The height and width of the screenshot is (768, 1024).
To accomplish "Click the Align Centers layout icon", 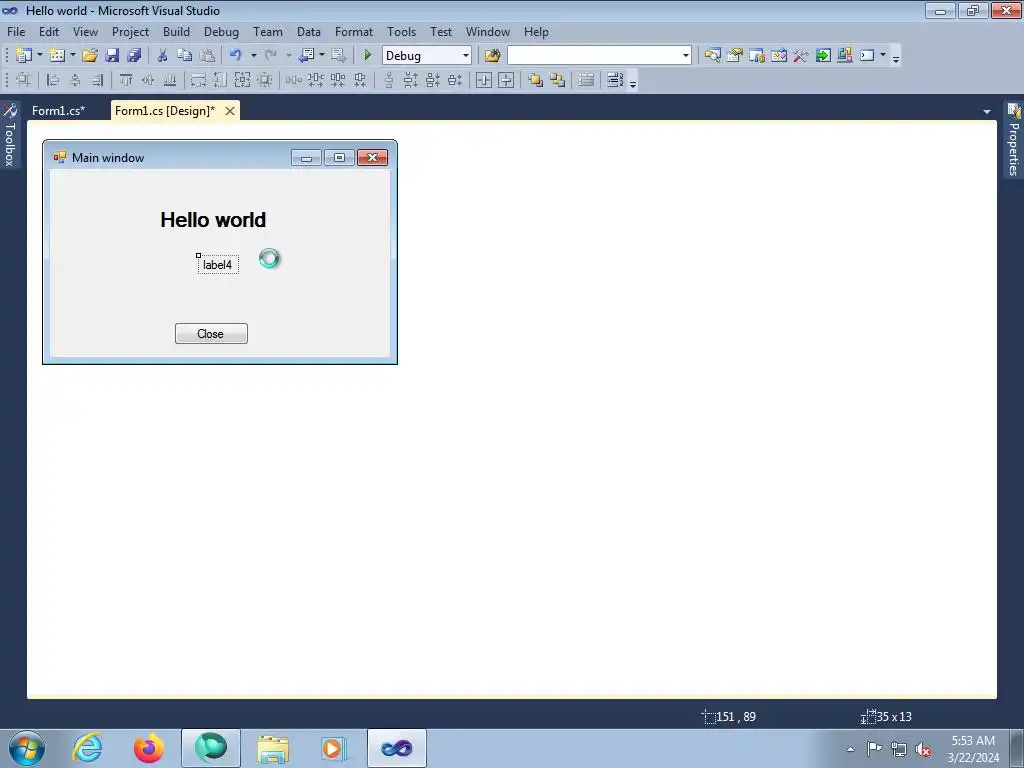I will pyautogui.click(x=75, y=80).
